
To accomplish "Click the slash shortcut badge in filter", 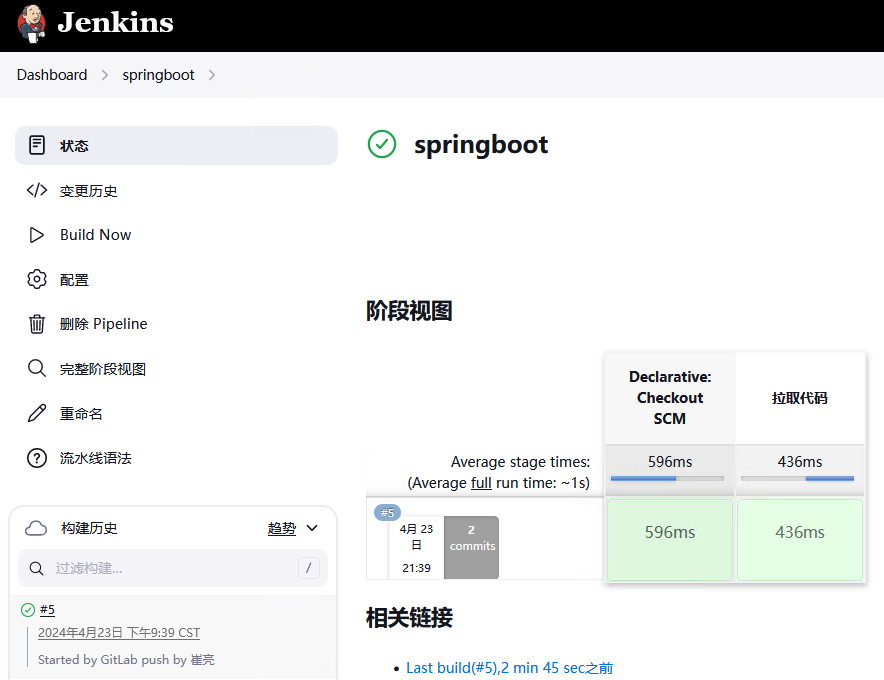I will click(x=308, y=568).
